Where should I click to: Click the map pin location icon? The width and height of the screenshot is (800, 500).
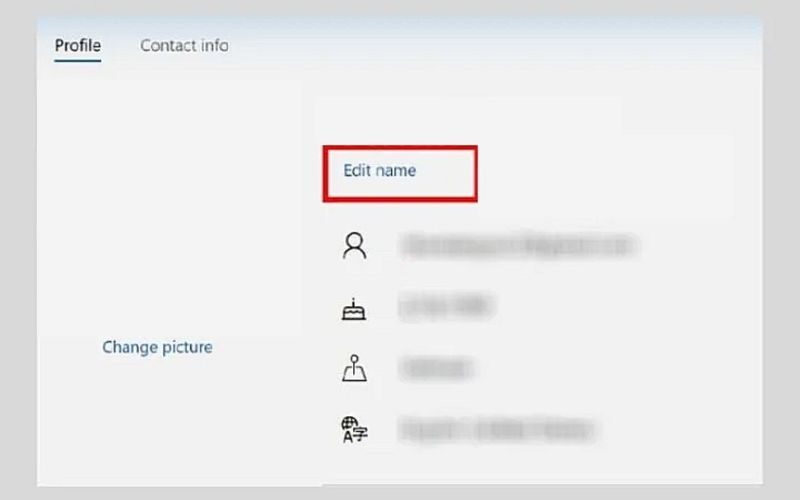click(354, 368)
